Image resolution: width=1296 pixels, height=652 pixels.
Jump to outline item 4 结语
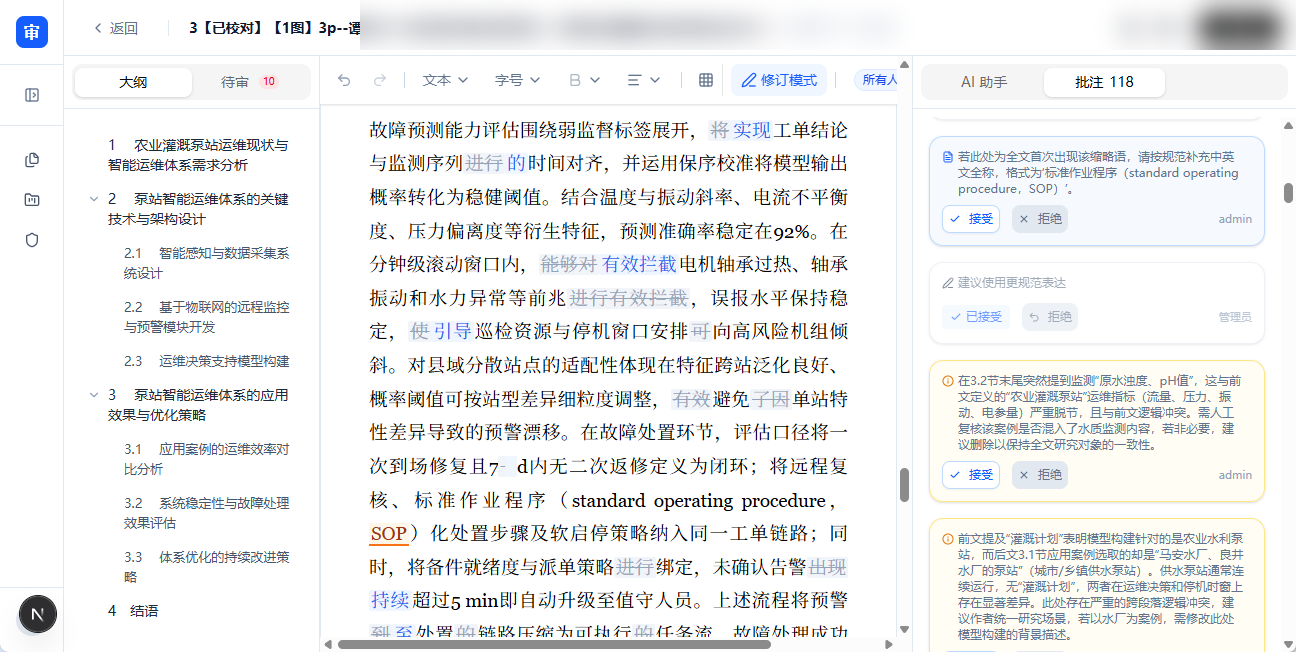133,611
